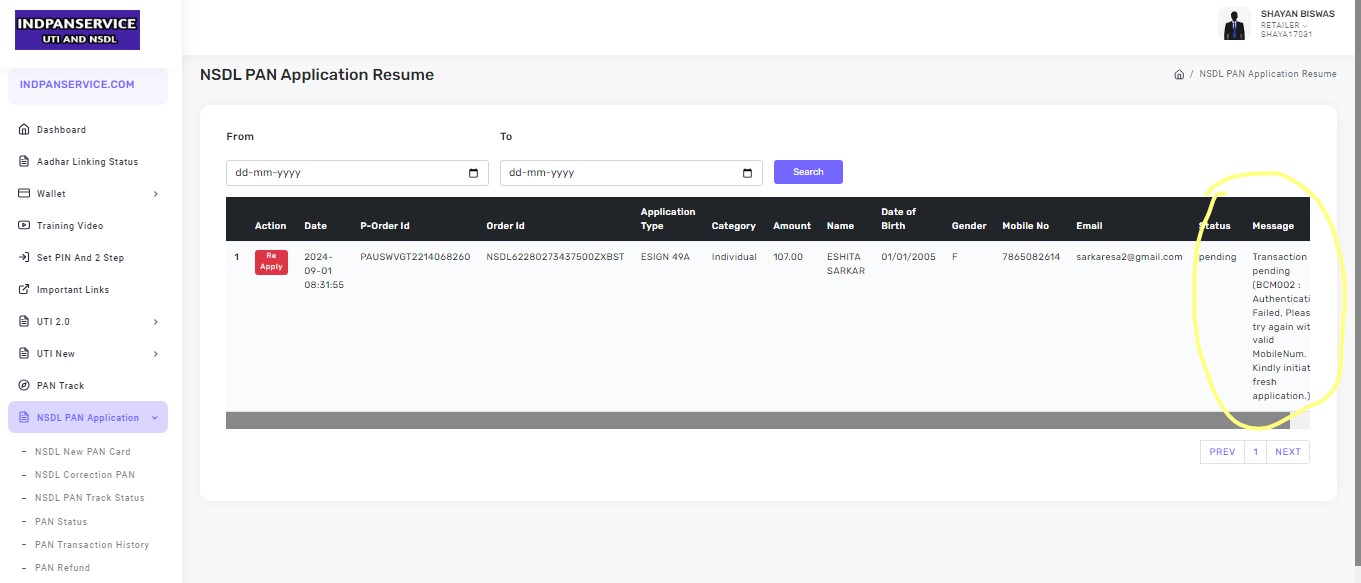Viewport: 1361px width, 583px height.
Task: Click the Wallet card icon
Action: 24,194
